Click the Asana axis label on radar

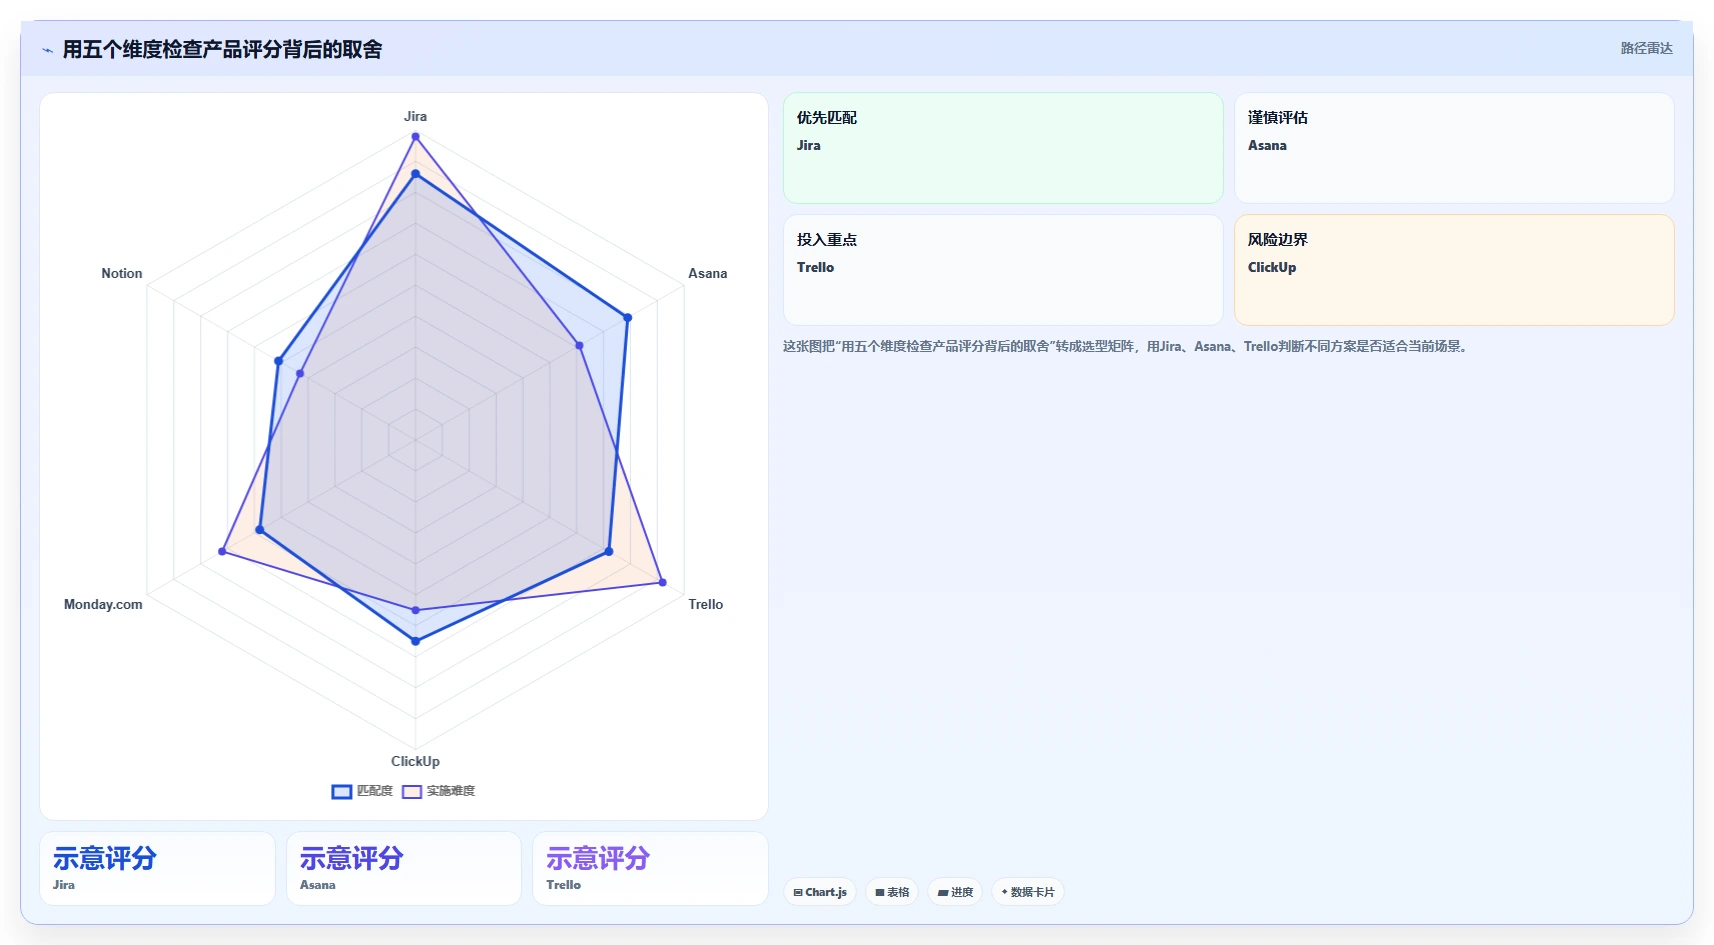[x=707, y=273]
